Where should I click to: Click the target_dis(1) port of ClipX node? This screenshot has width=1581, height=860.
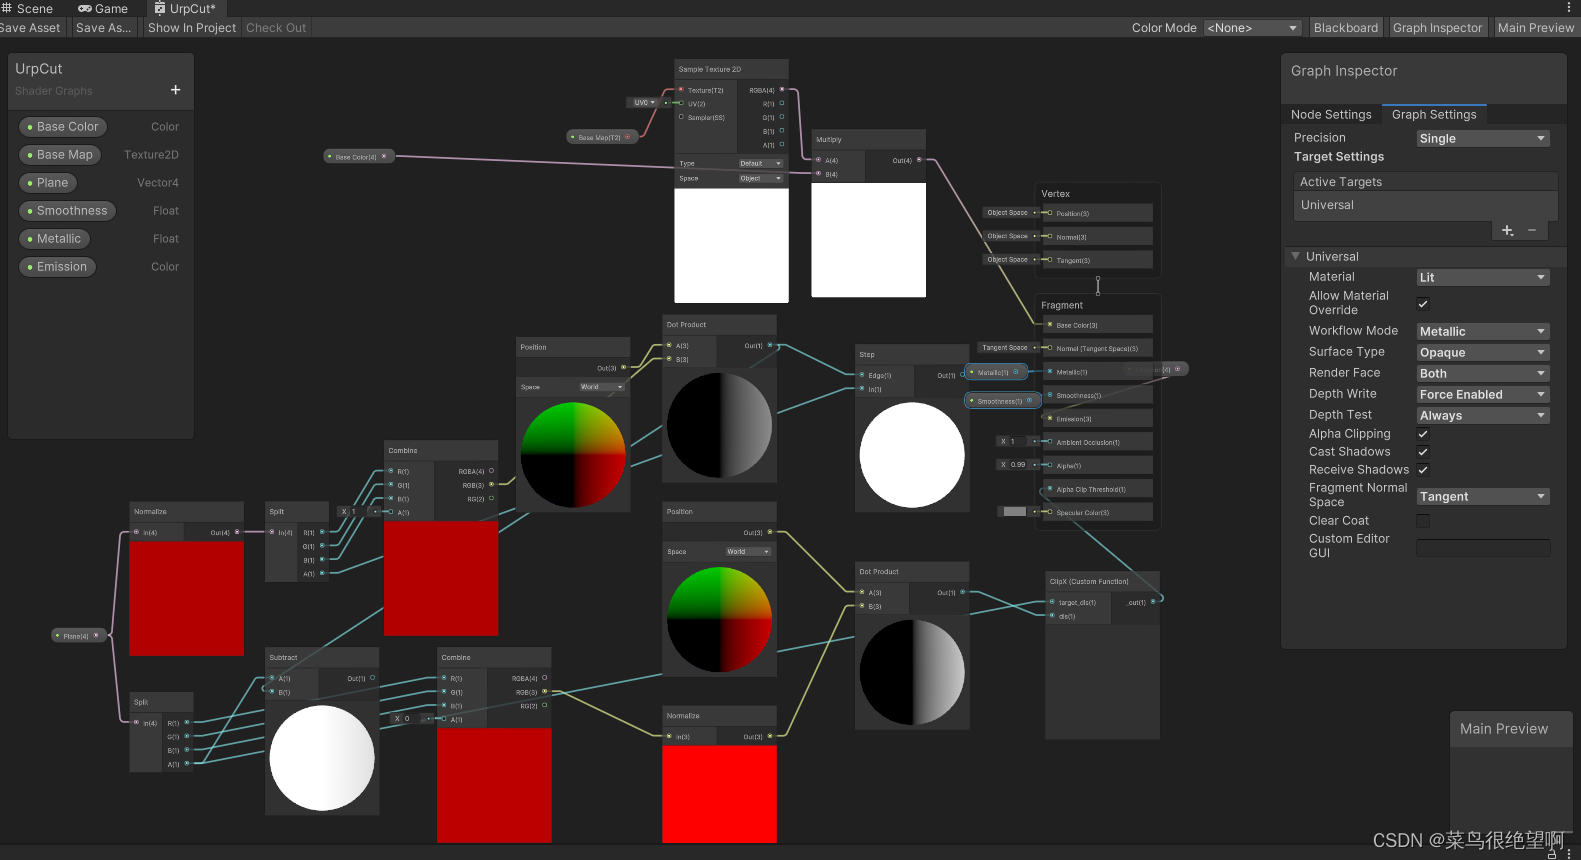[x=1052, y=602]
